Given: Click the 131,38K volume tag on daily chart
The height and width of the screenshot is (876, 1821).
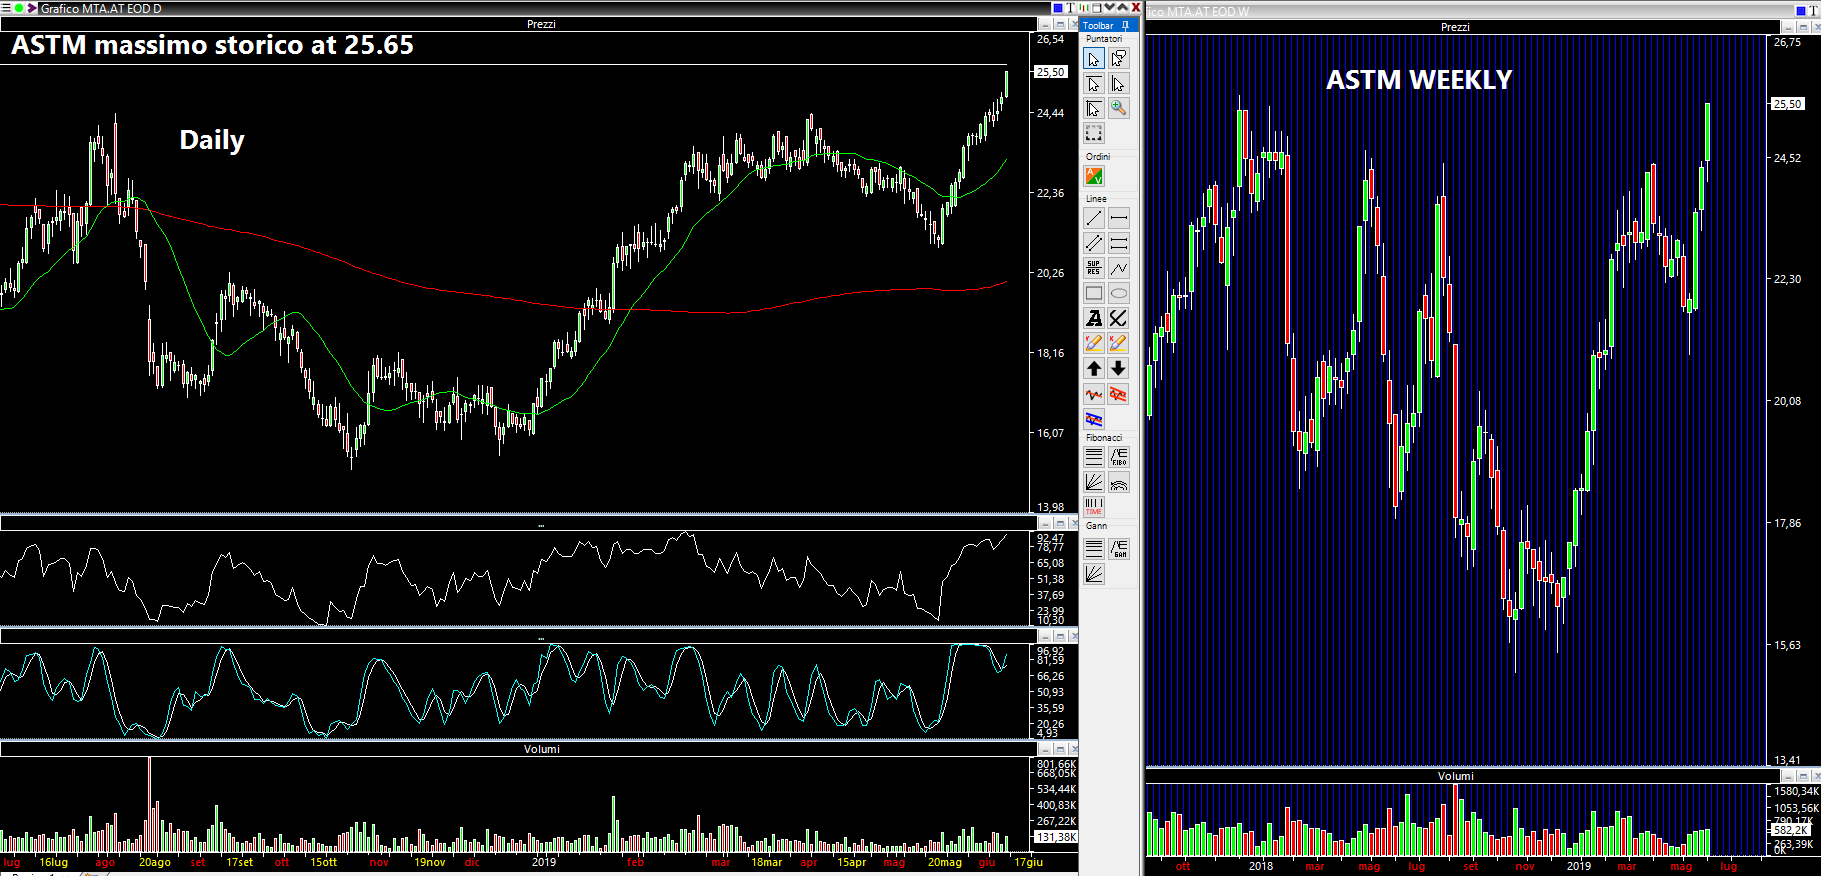Looking at the screenshot, I should (x=1056, y=837).
